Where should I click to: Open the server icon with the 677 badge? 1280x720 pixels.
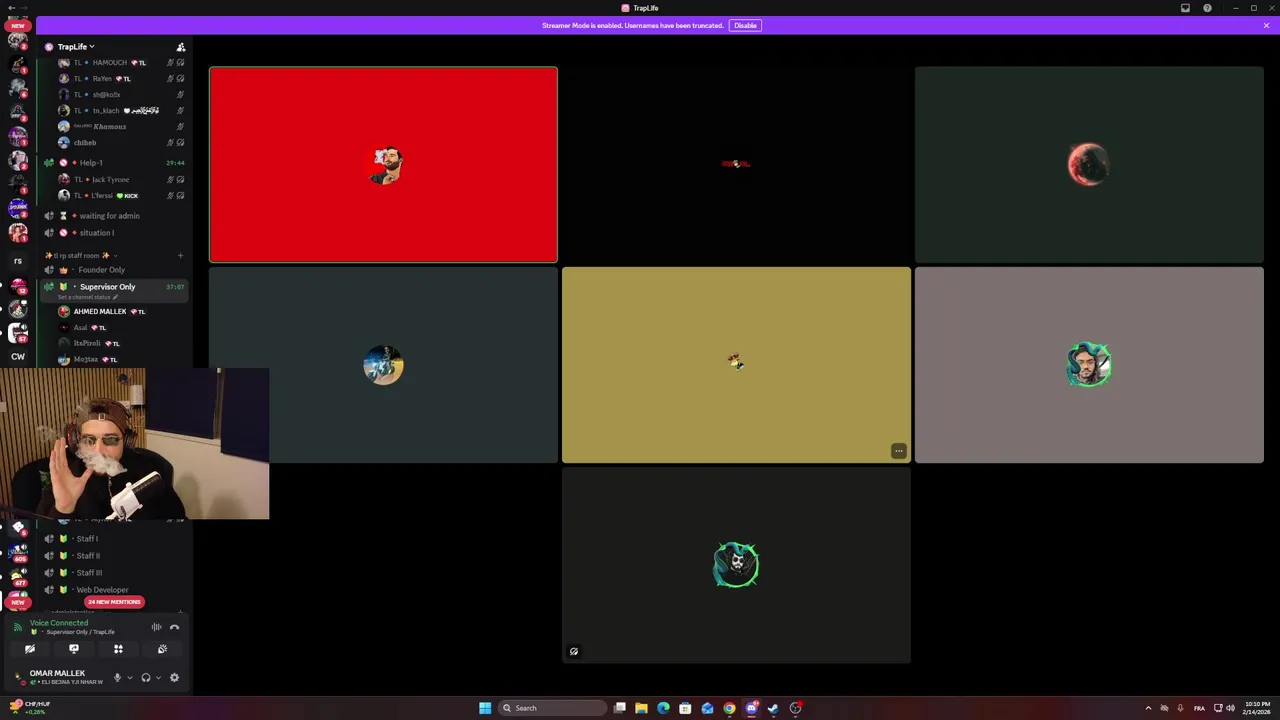tap(17, 576)
